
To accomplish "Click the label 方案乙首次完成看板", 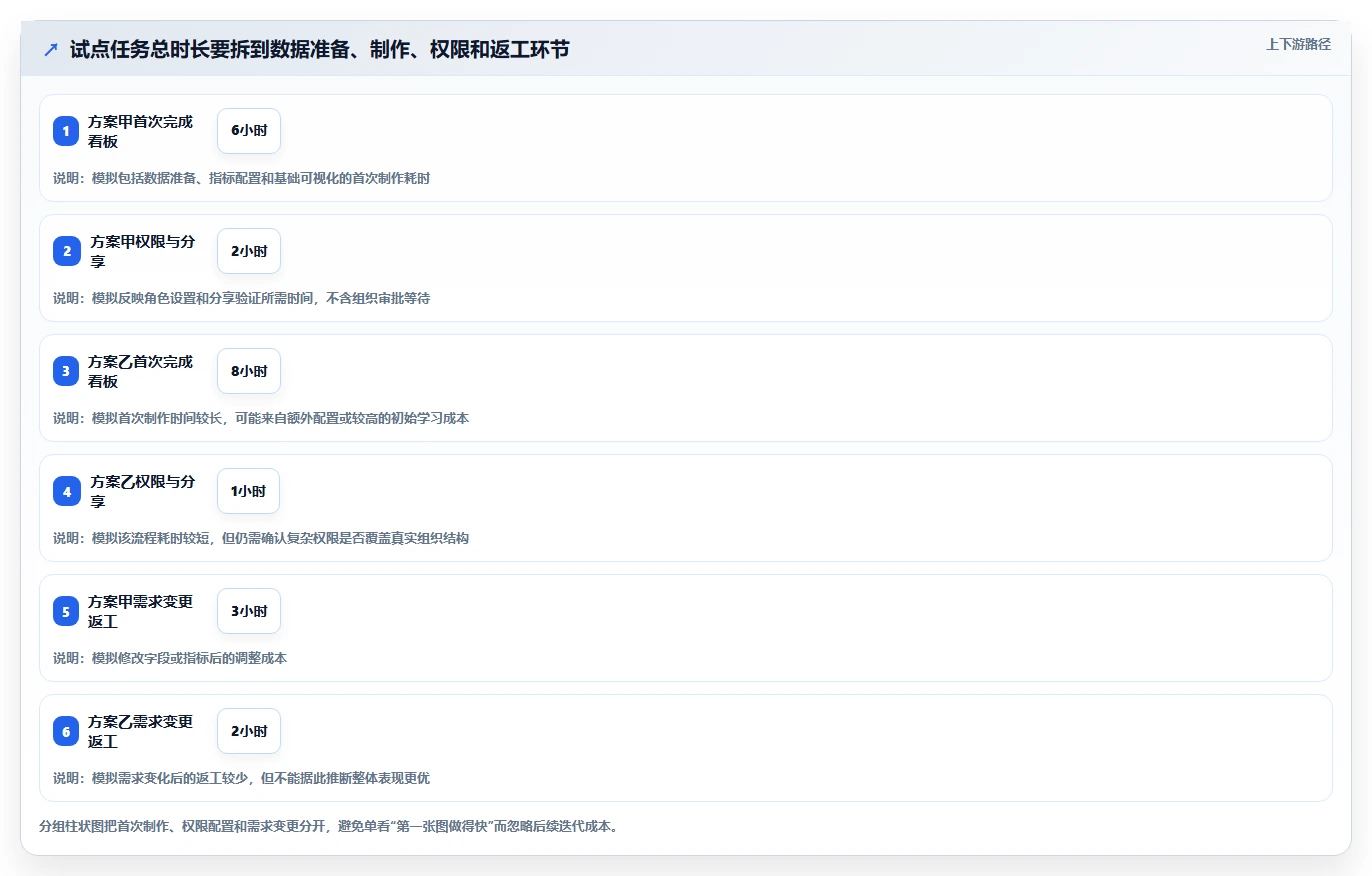I will pyautogui.click(x=141, y=371).
